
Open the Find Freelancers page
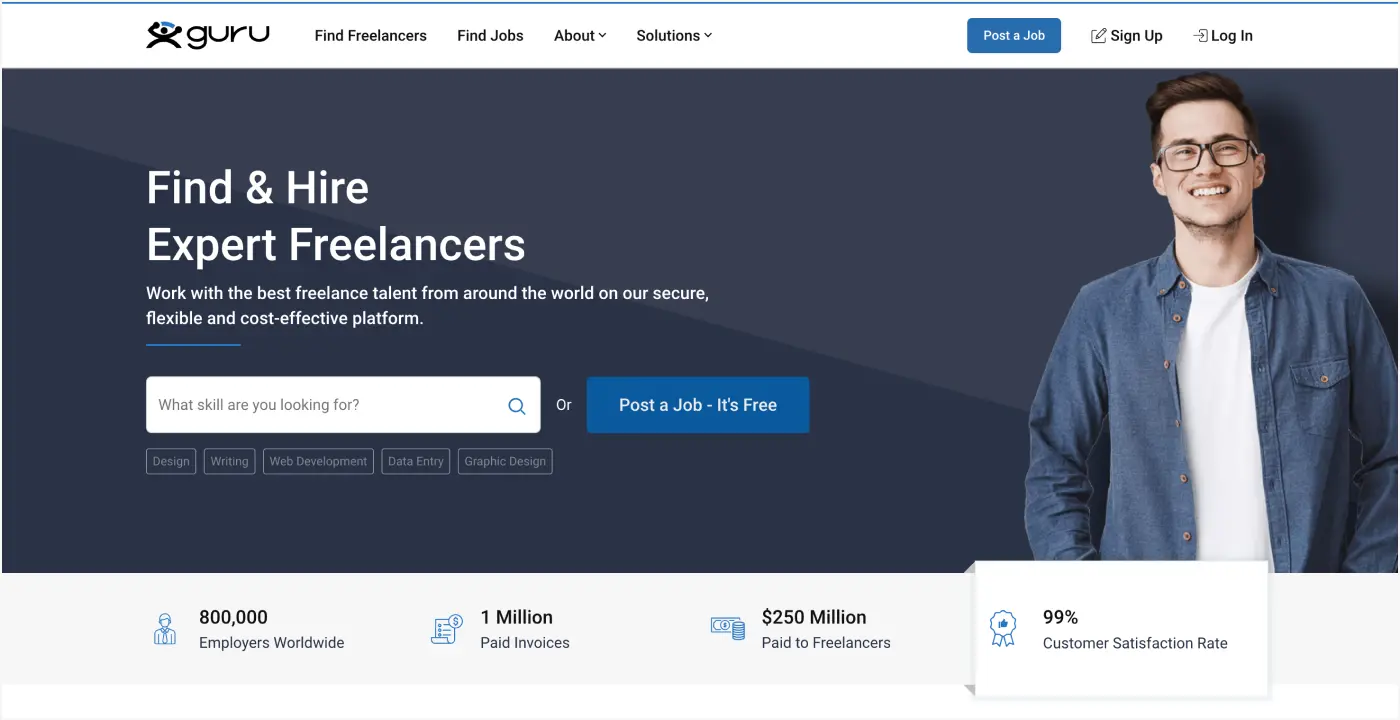(370, 36)
